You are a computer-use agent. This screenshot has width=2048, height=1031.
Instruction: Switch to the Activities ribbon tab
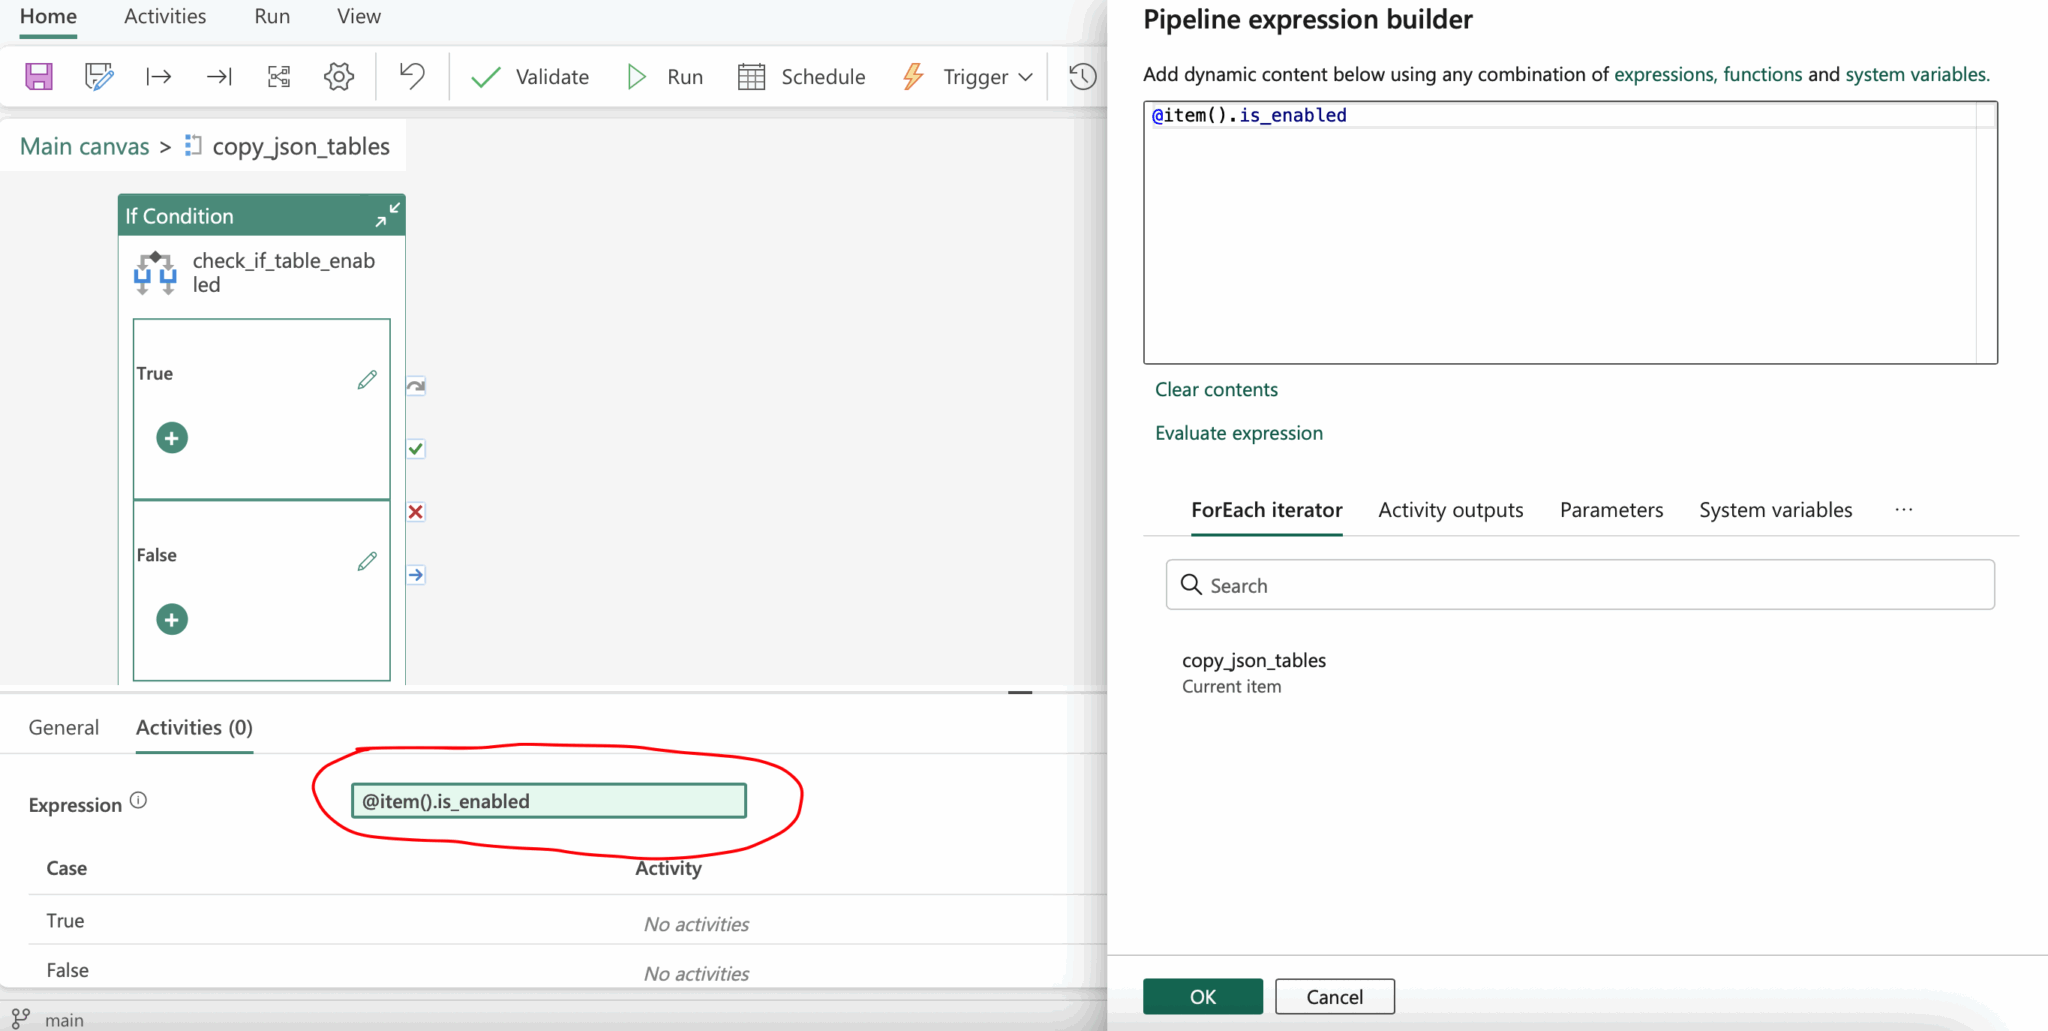tap(165, 17)
